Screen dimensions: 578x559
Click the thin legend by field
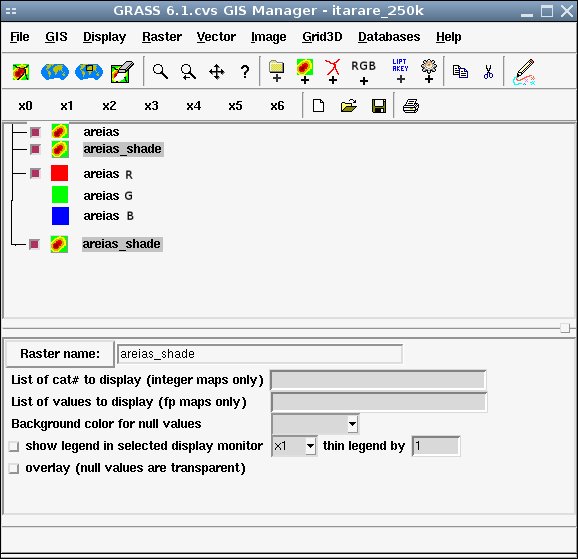click(x=436, y=447)
